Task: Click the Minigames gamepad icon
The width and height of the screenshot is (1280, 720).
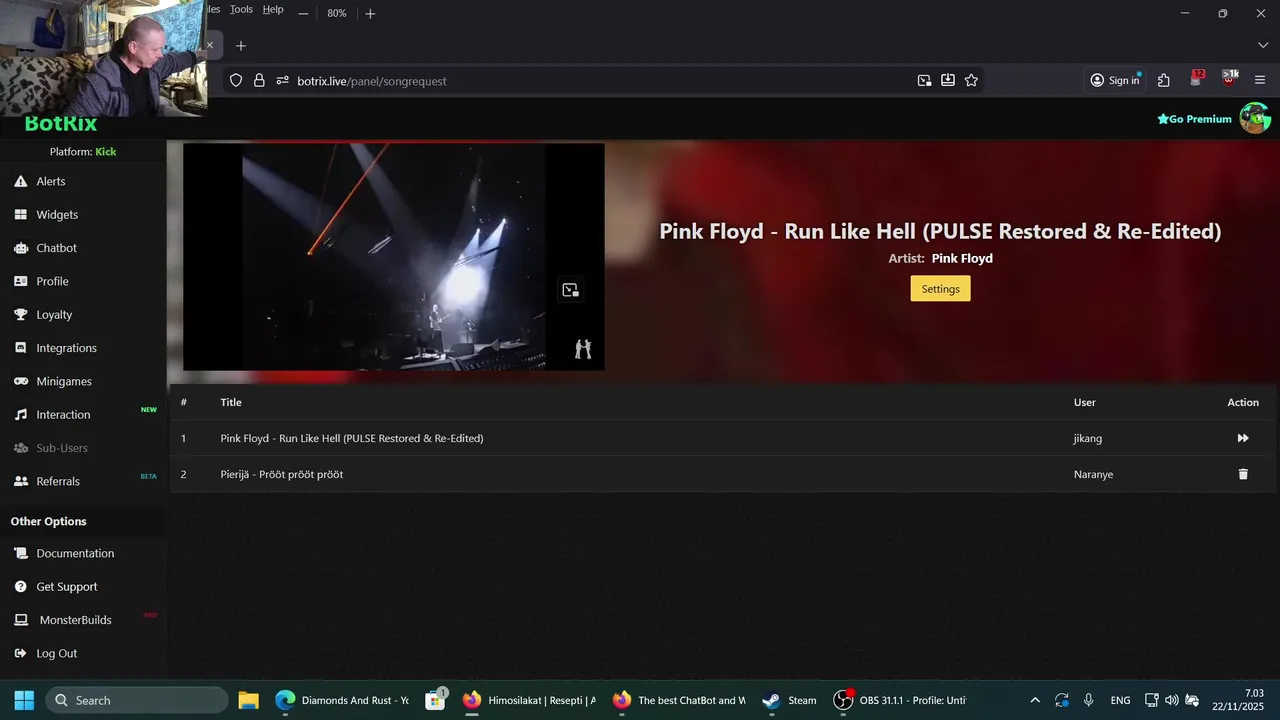Action: coord(20,381)
